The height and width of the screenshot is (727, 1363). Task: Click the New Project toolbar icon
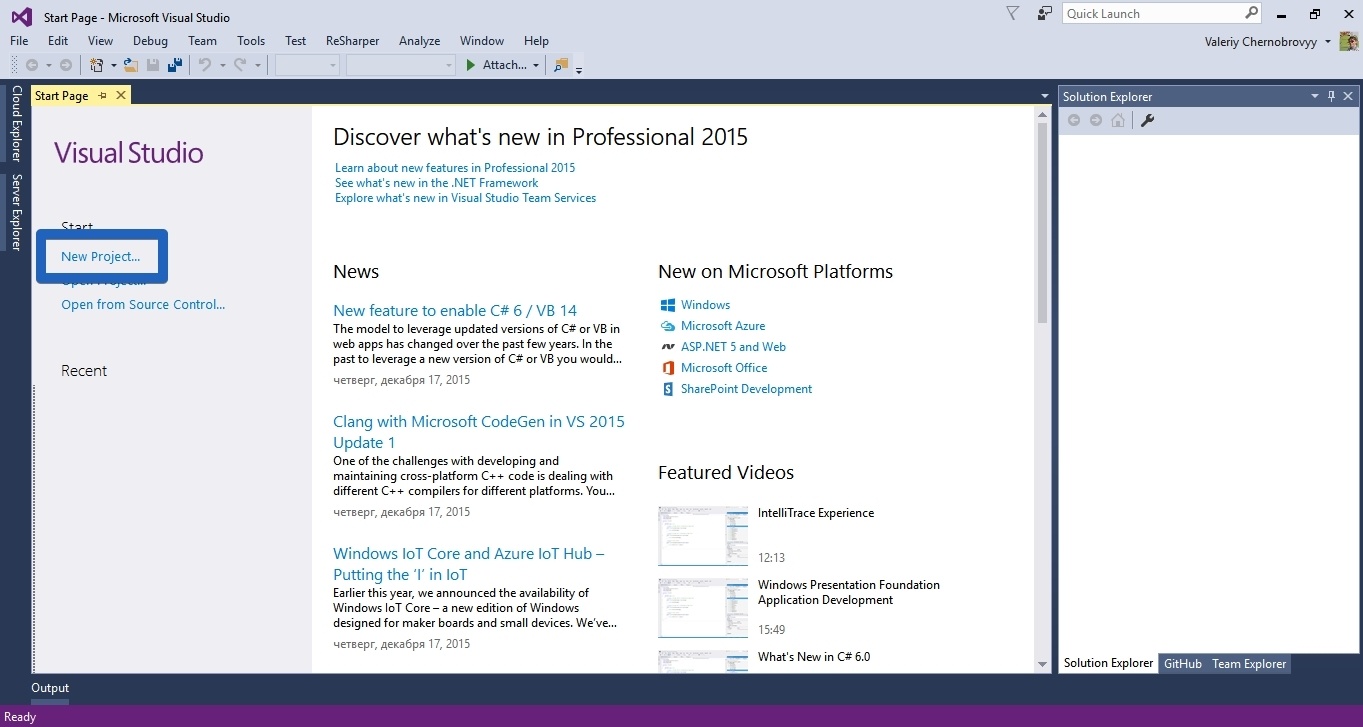[x=97, y=65]
